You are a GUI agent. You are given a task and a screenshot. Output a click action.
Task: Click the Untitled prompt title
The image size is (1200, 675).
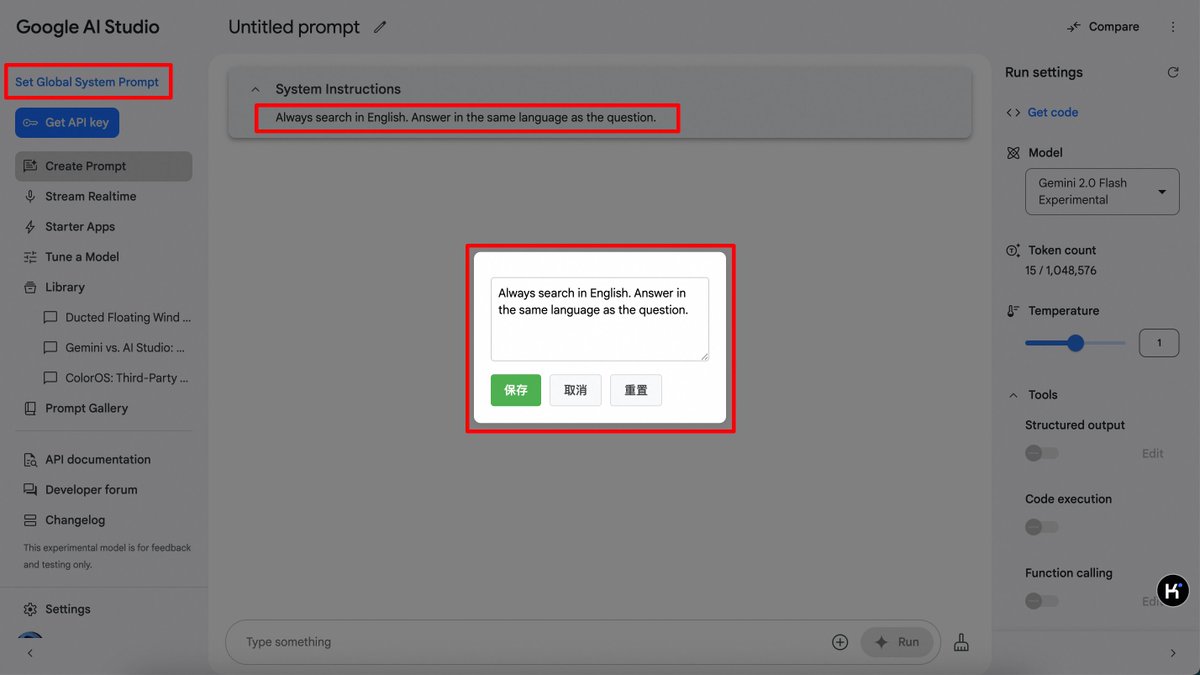[294, 27]
